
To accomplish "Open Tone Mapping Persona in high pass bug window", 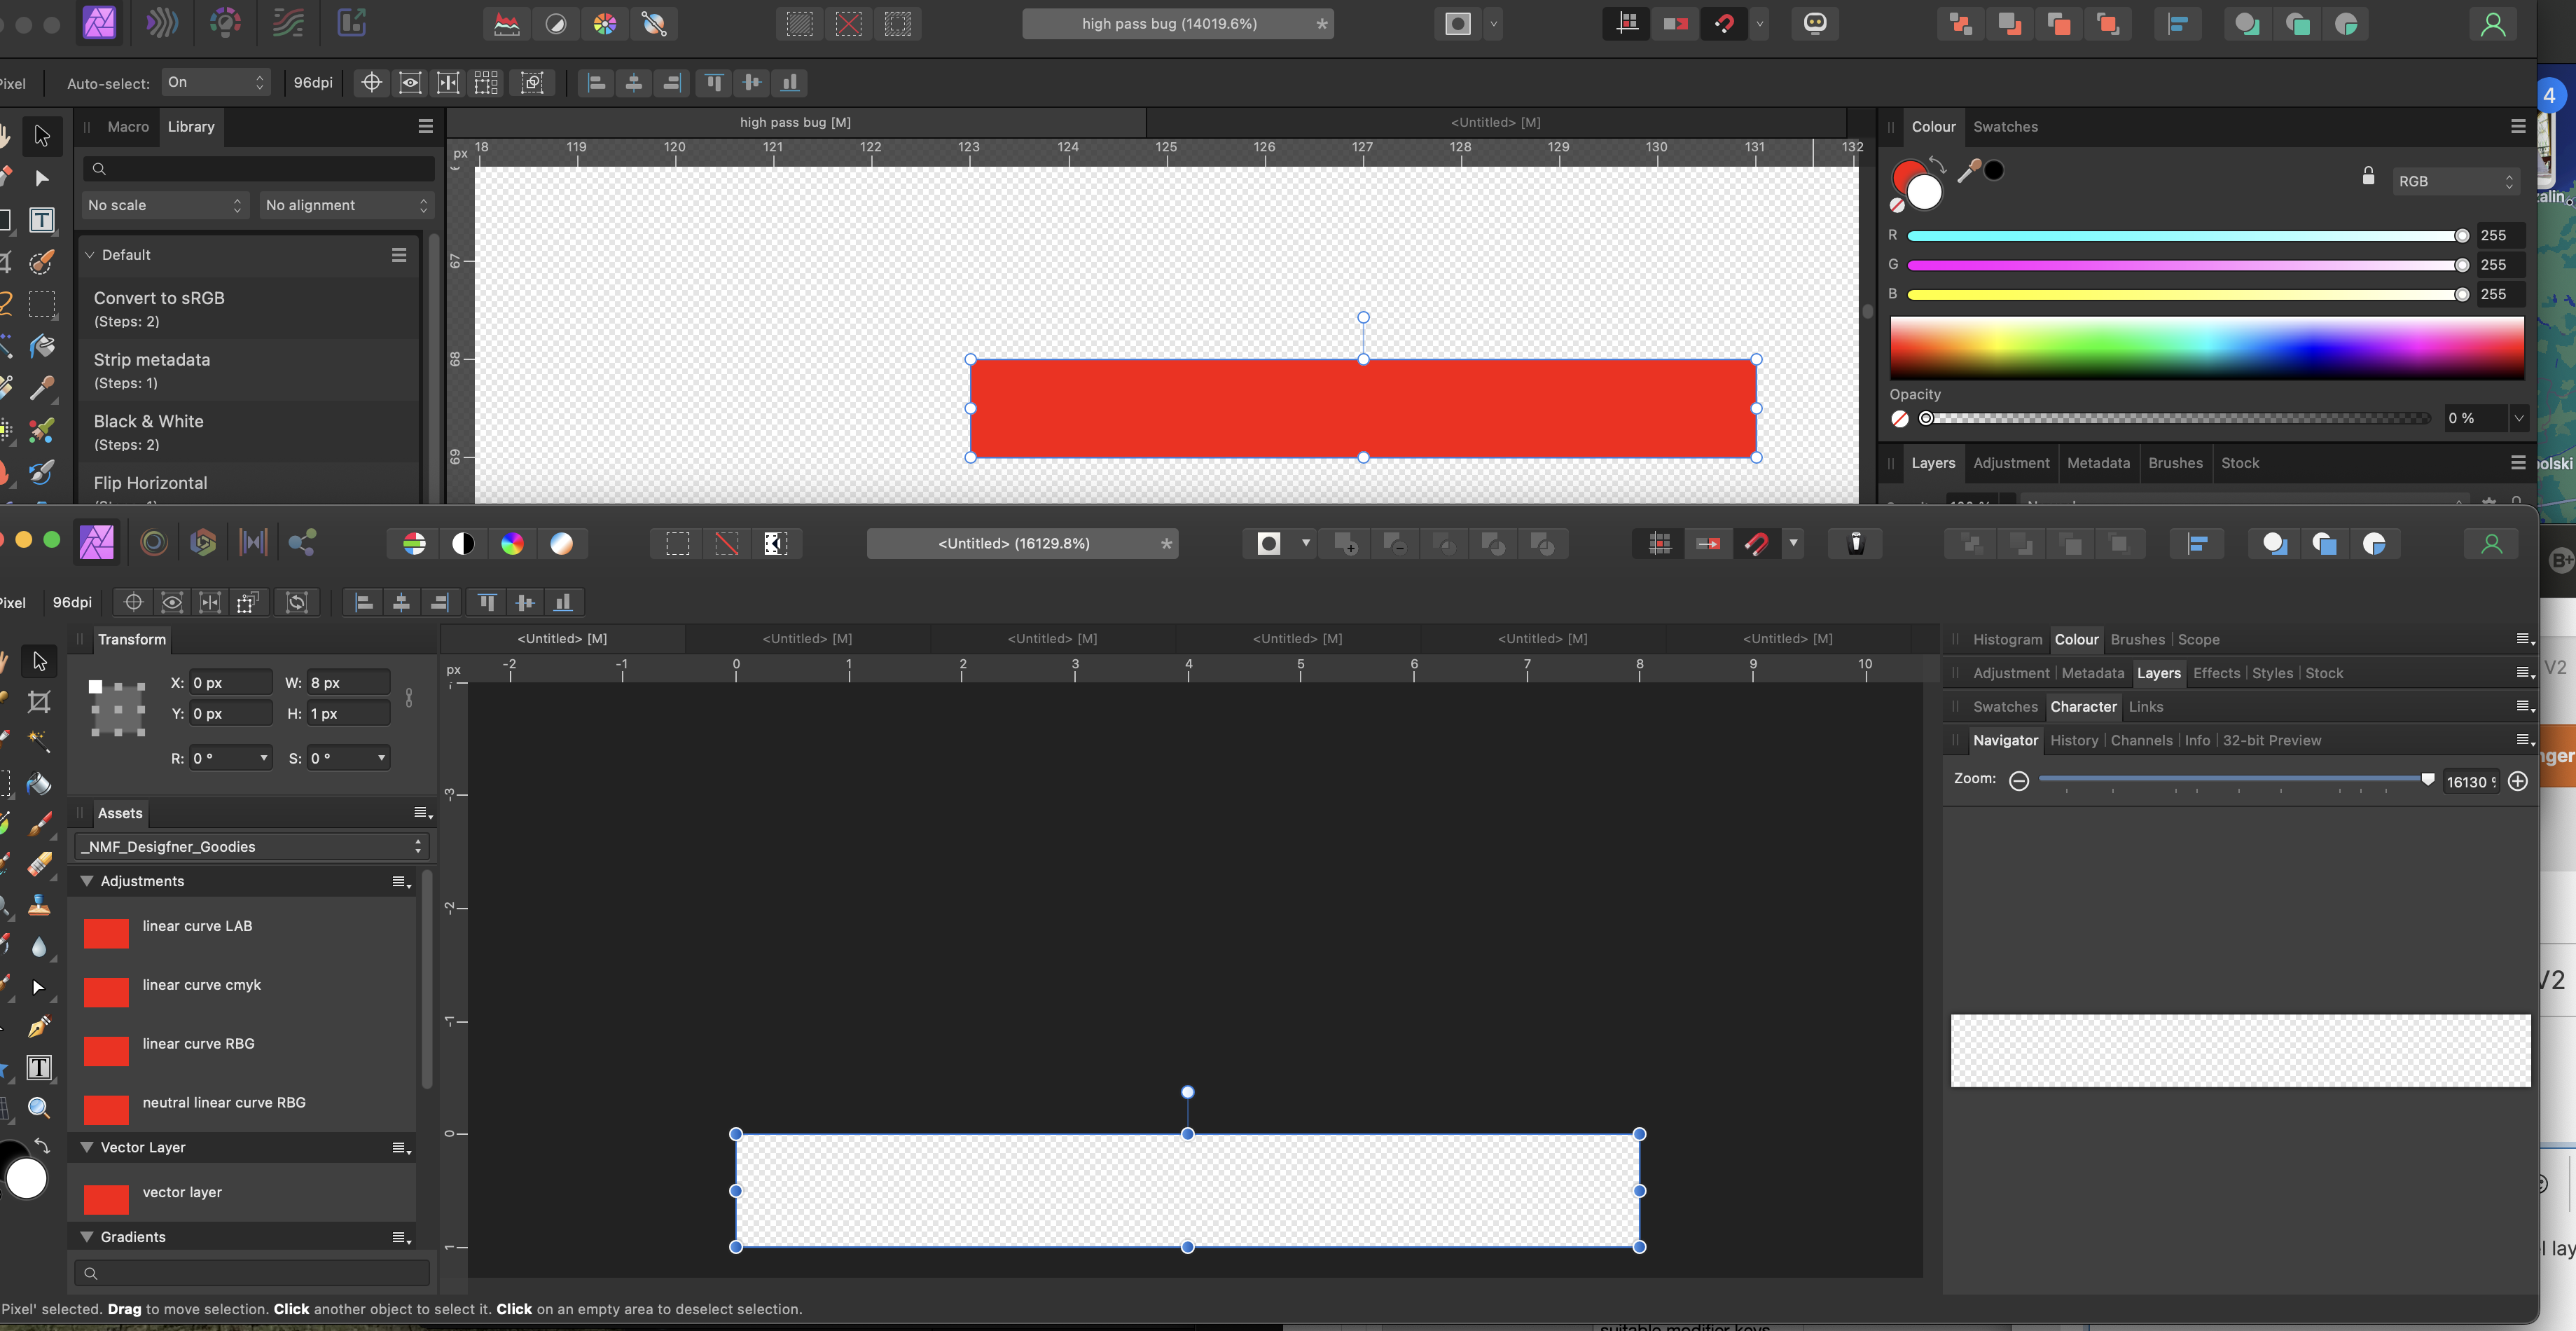I will tap(288, 23).
